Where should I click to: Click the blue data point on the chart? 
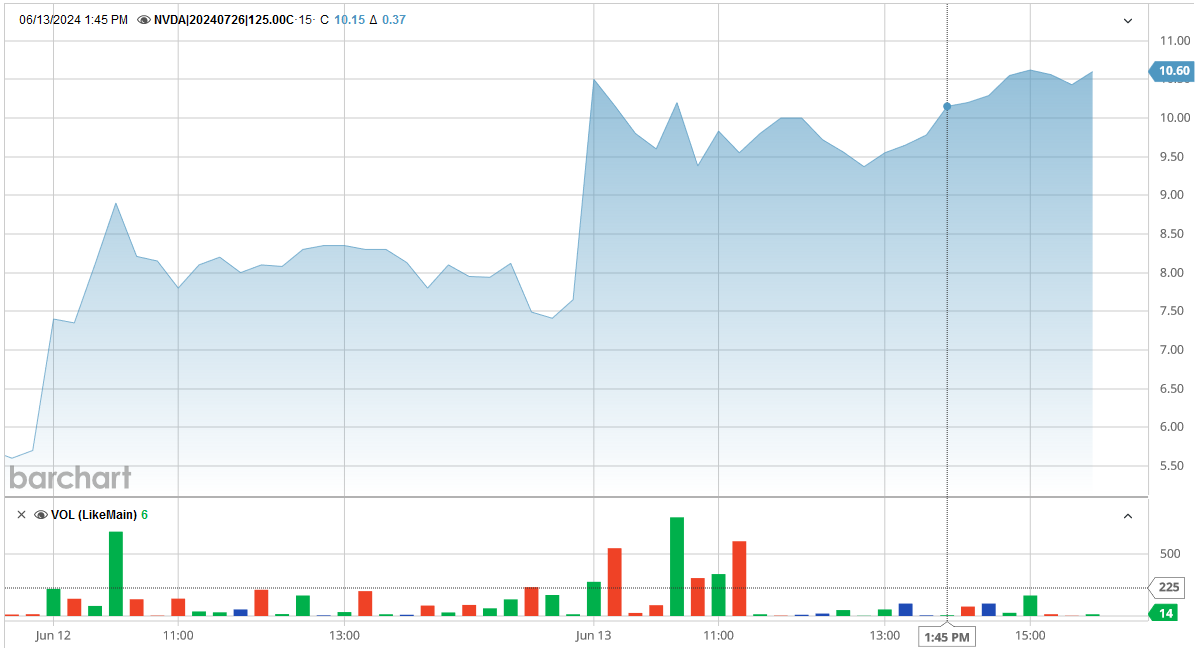[x=947, y=105]
